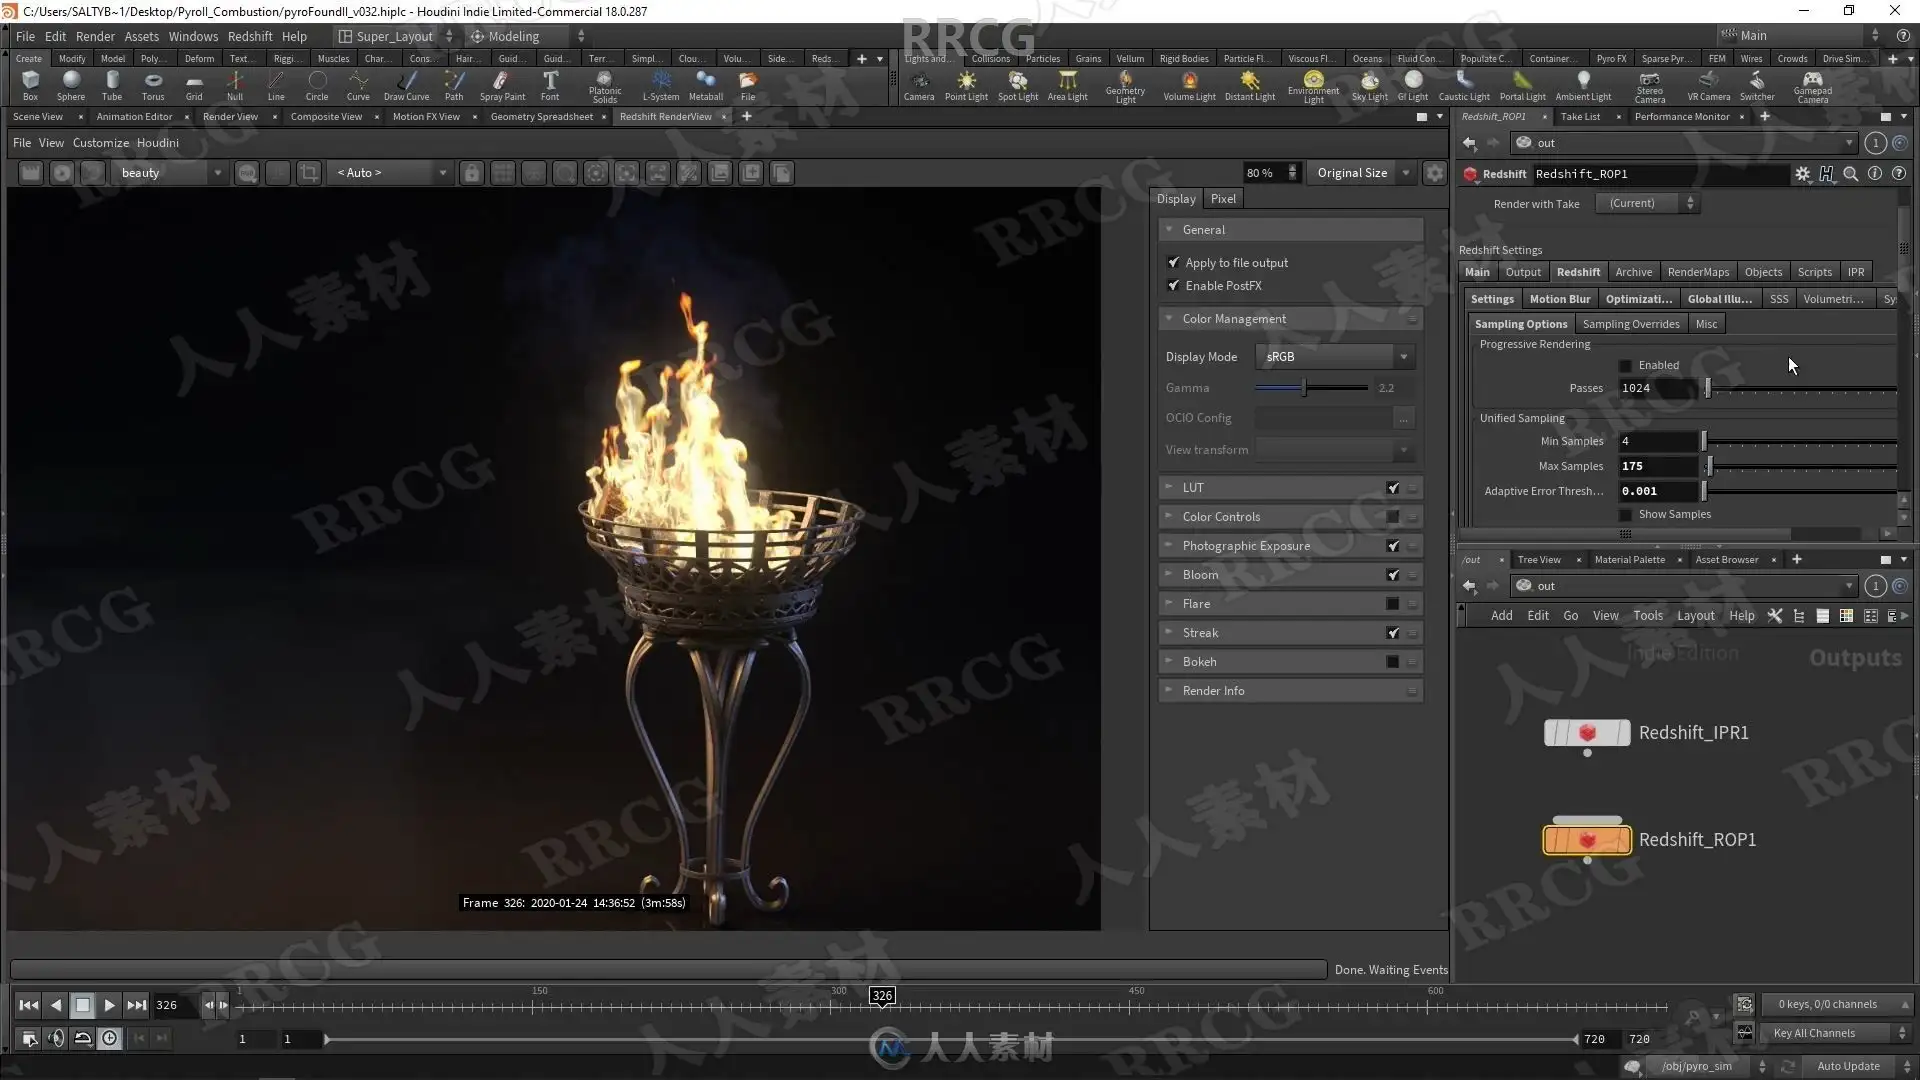The width and height of the screenshot is (1920, 1080).
Task: Adjust the Max Samples slider
Action: click(x=1710, y=466)
